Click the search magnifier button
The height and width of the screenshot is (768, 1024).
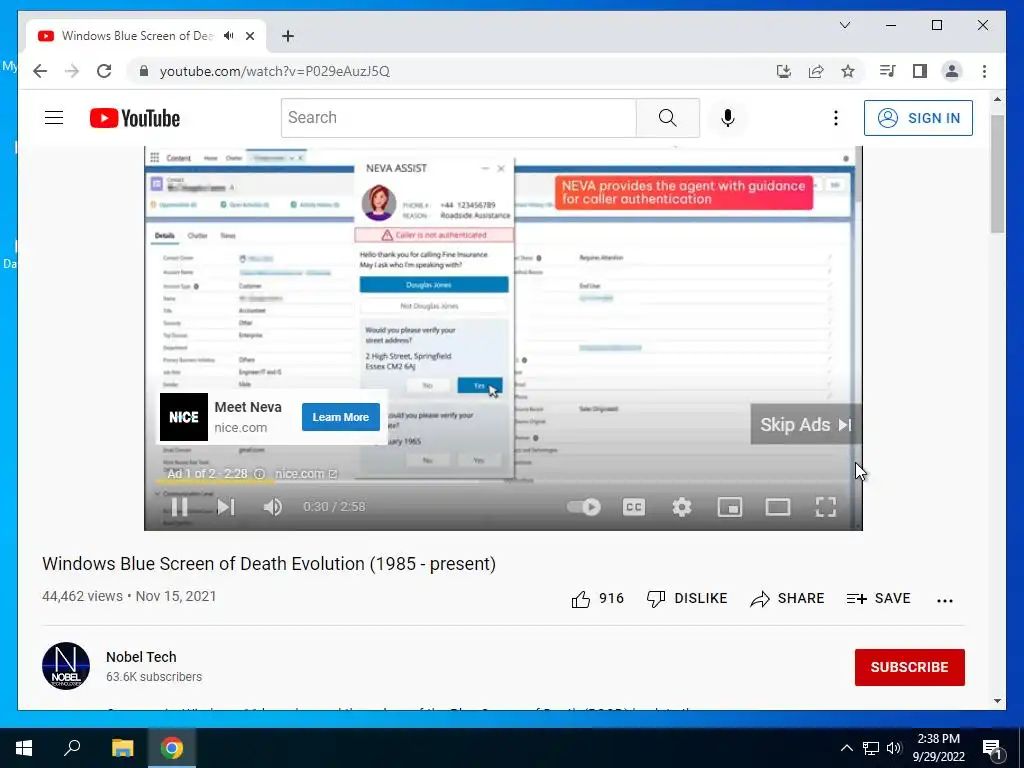click(667, 118)
